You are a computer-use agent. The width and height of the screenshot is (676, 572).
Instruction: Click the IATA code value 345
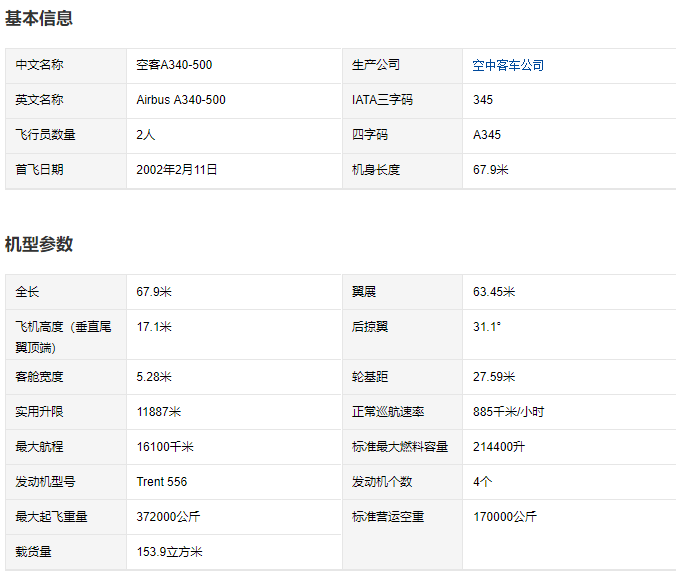[483, 100]
